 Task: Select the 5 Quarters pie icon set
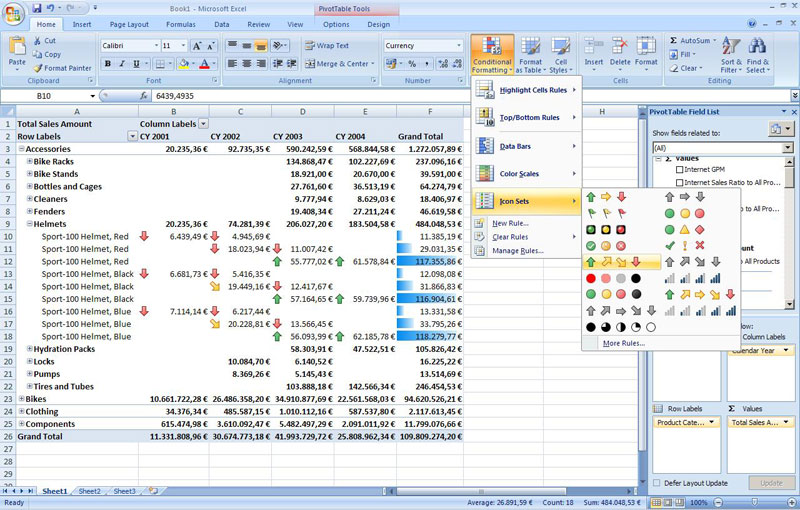(x=620, y=327)
